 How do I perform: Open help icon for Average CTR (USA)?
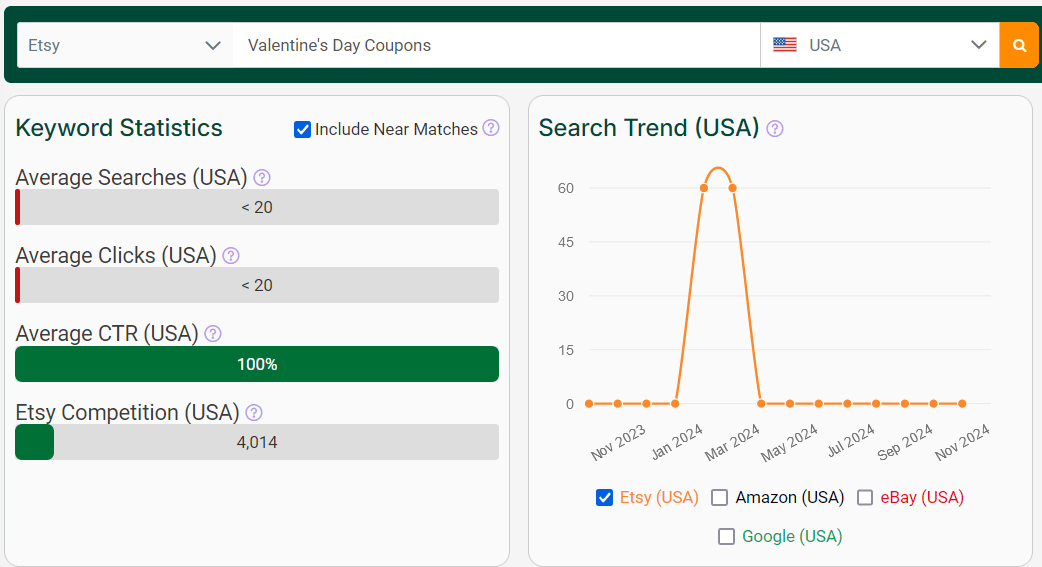213,334
